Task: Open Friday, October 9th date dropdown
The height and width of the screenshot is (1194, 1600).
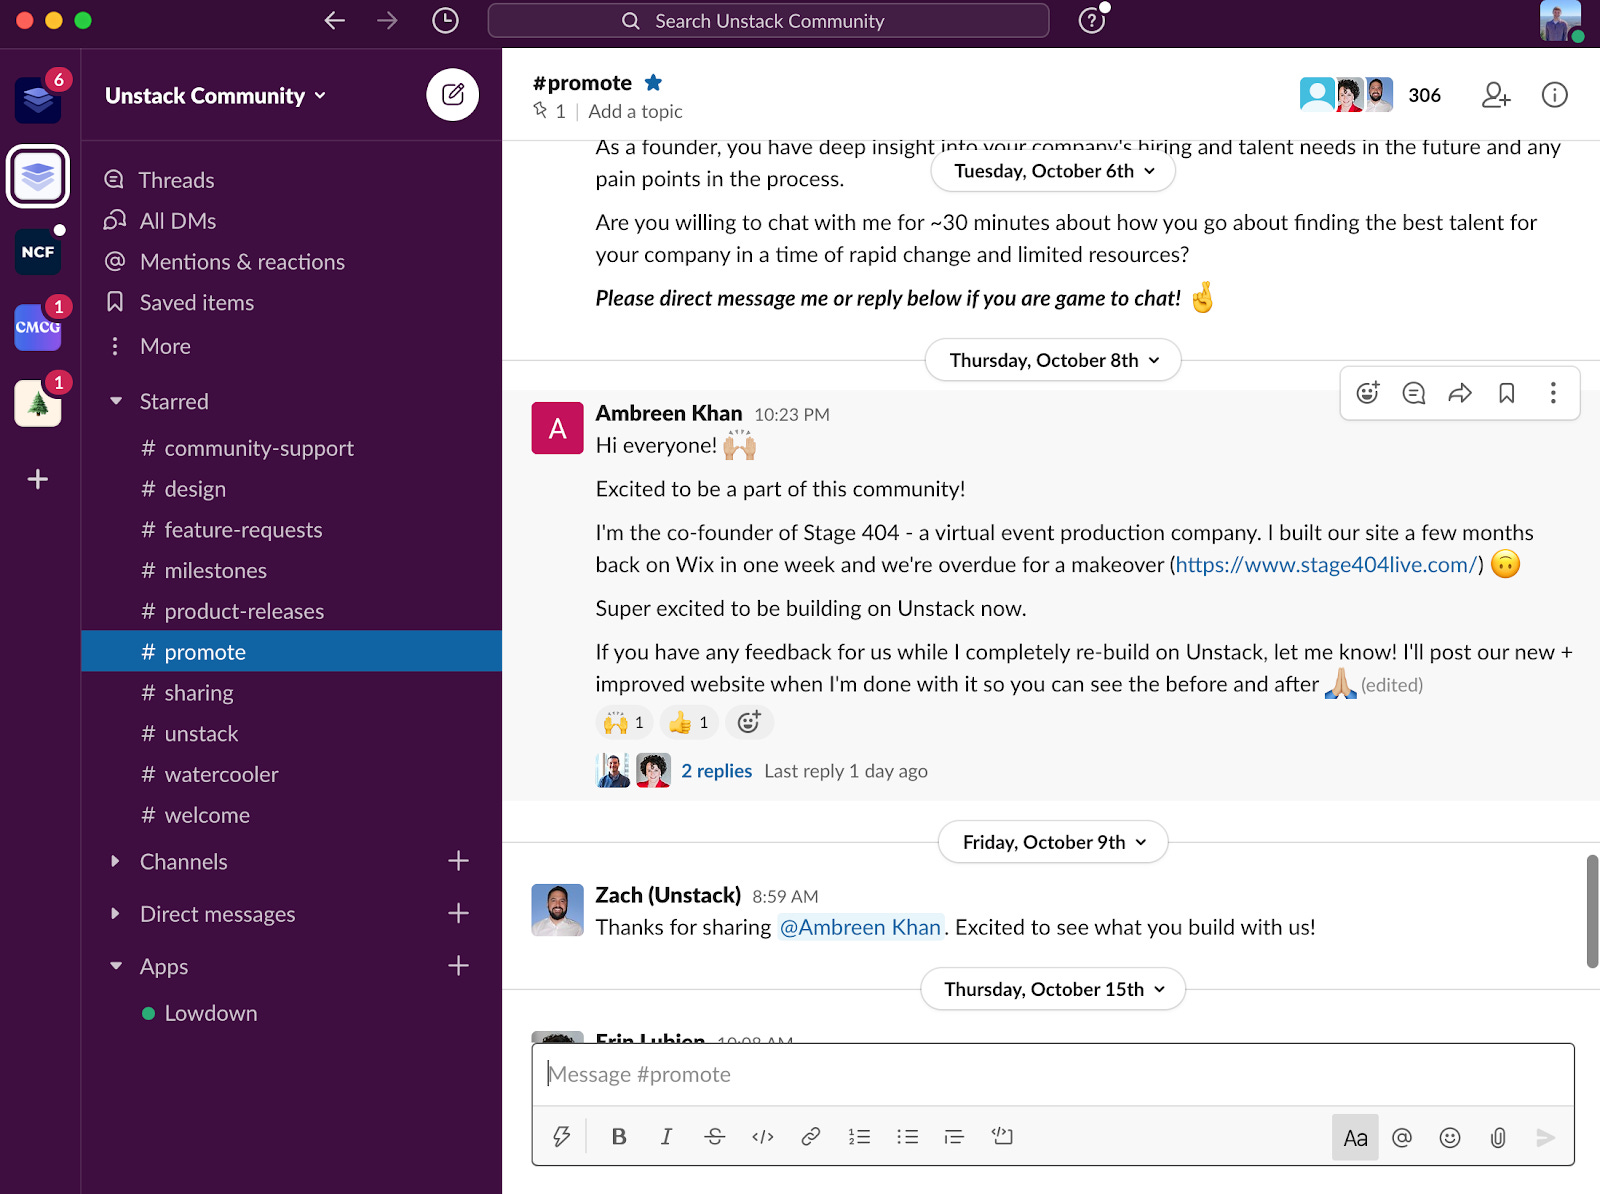Action: pos(1053,842)
